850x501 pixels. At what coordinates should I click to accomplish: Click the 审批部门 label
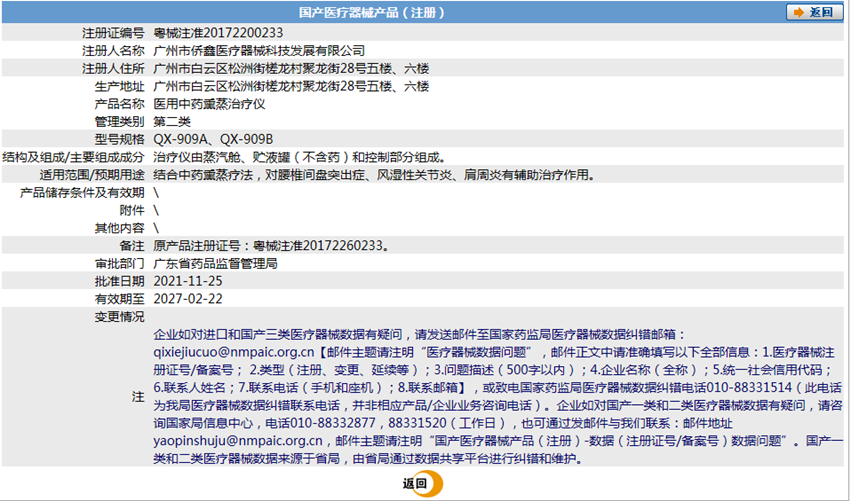pyautogui.click(x=119, y=264)
